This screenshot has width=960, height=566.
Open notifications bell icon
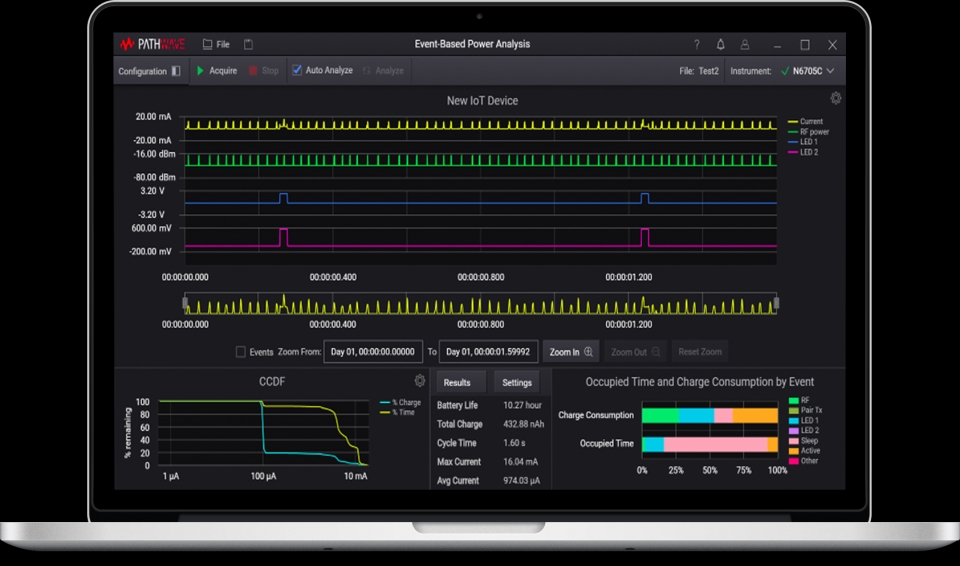point(721,44)
